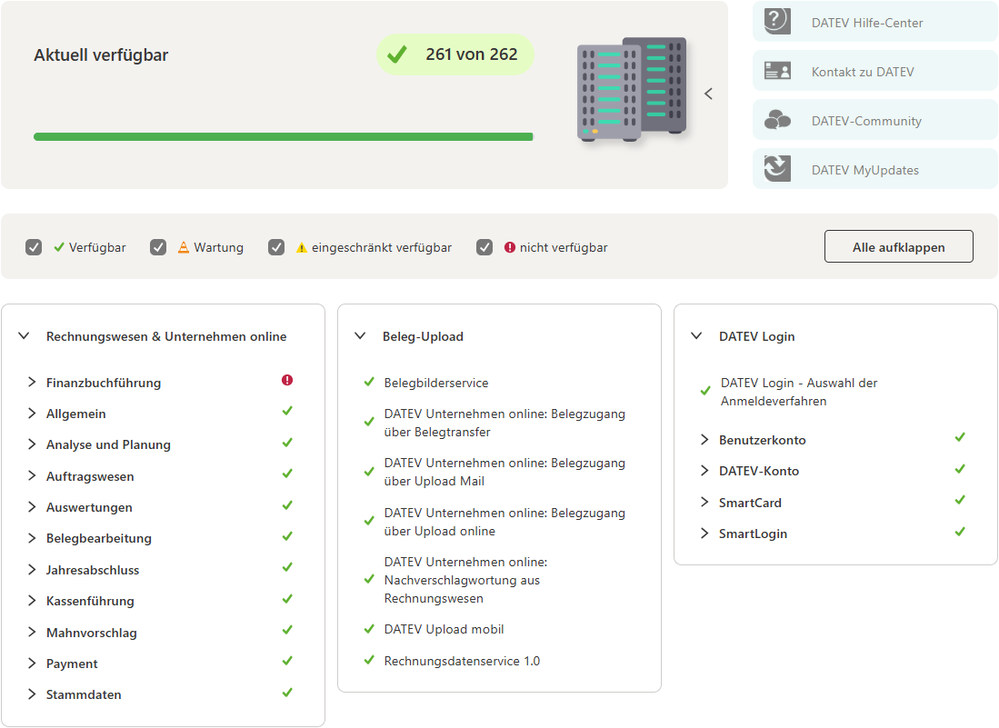Screen dimensions: 999x728
Task: Uncheck the nicht verfügbar filter checkbox
Action: tap(484, 247)
